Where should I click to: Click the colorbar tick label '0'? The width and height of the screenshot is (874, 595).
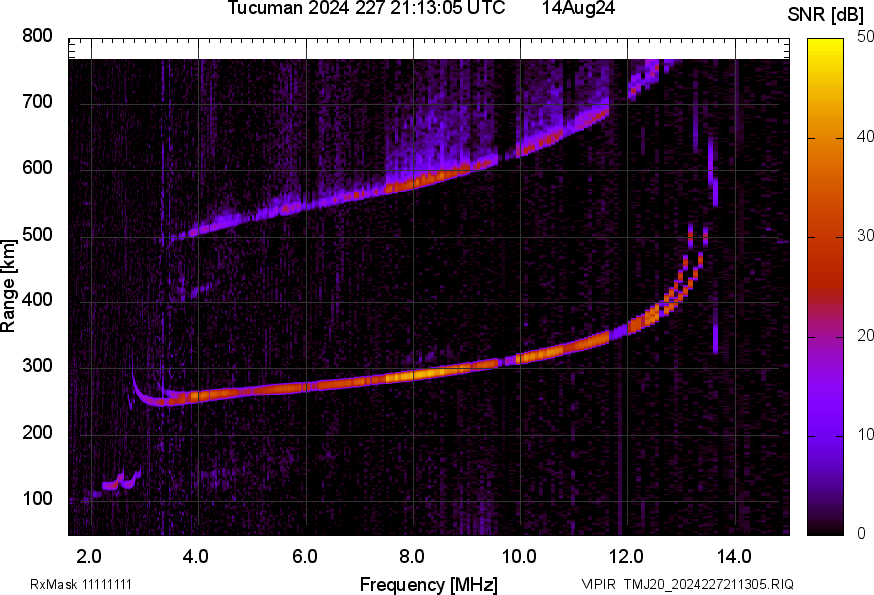[x=861, y=534]
